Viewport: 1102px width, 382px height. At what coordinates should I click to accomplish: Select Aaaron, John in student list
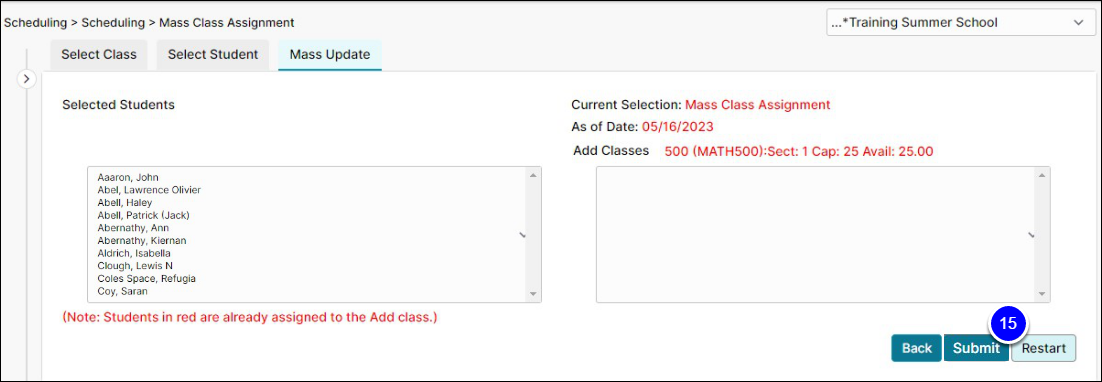(129, 177)
